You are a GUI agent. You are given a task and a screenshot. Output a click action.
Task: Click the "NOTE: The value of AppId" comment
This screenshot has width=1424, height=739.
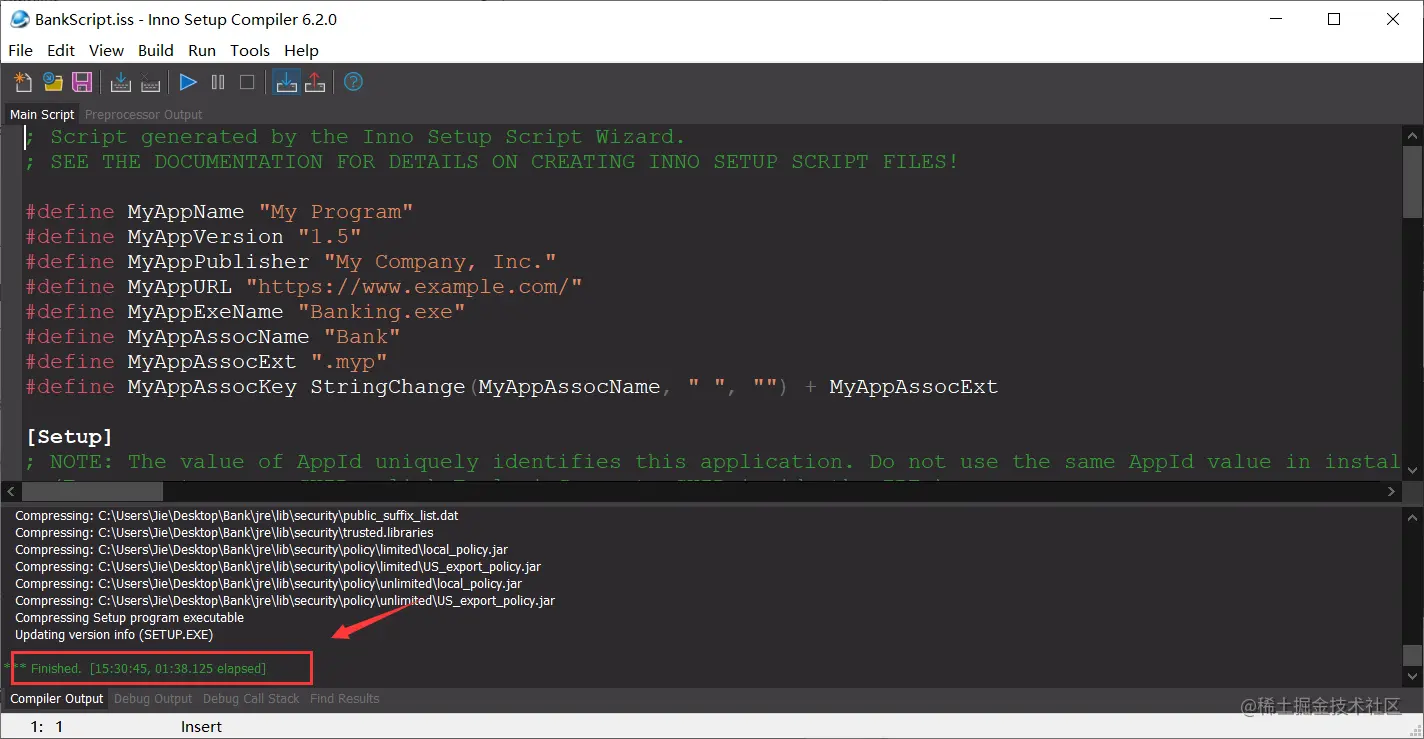coord(712,462)
